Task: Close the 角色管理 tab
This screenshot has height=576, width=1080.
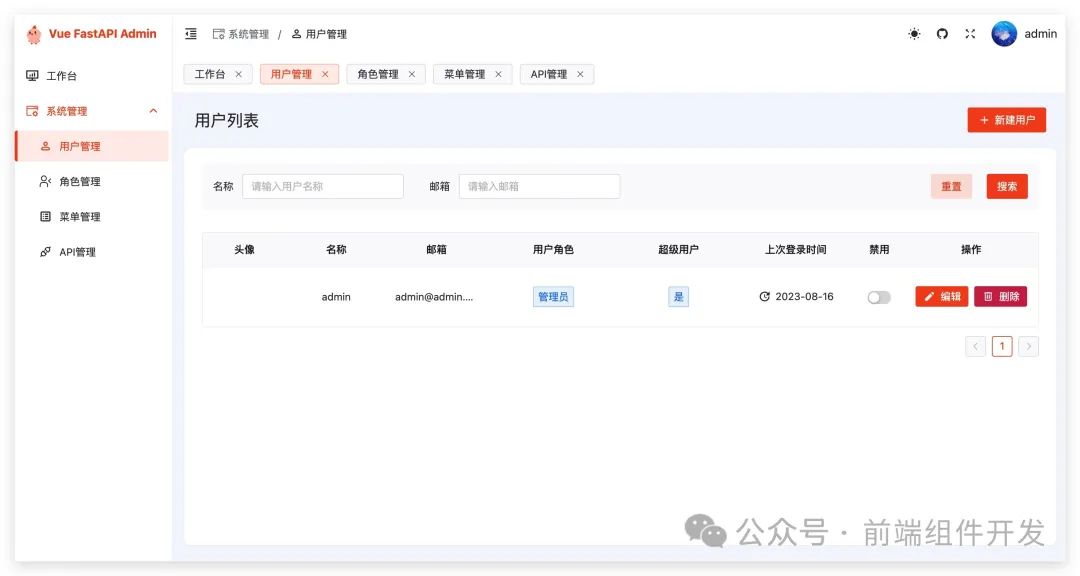Action: tap(413, 73)
